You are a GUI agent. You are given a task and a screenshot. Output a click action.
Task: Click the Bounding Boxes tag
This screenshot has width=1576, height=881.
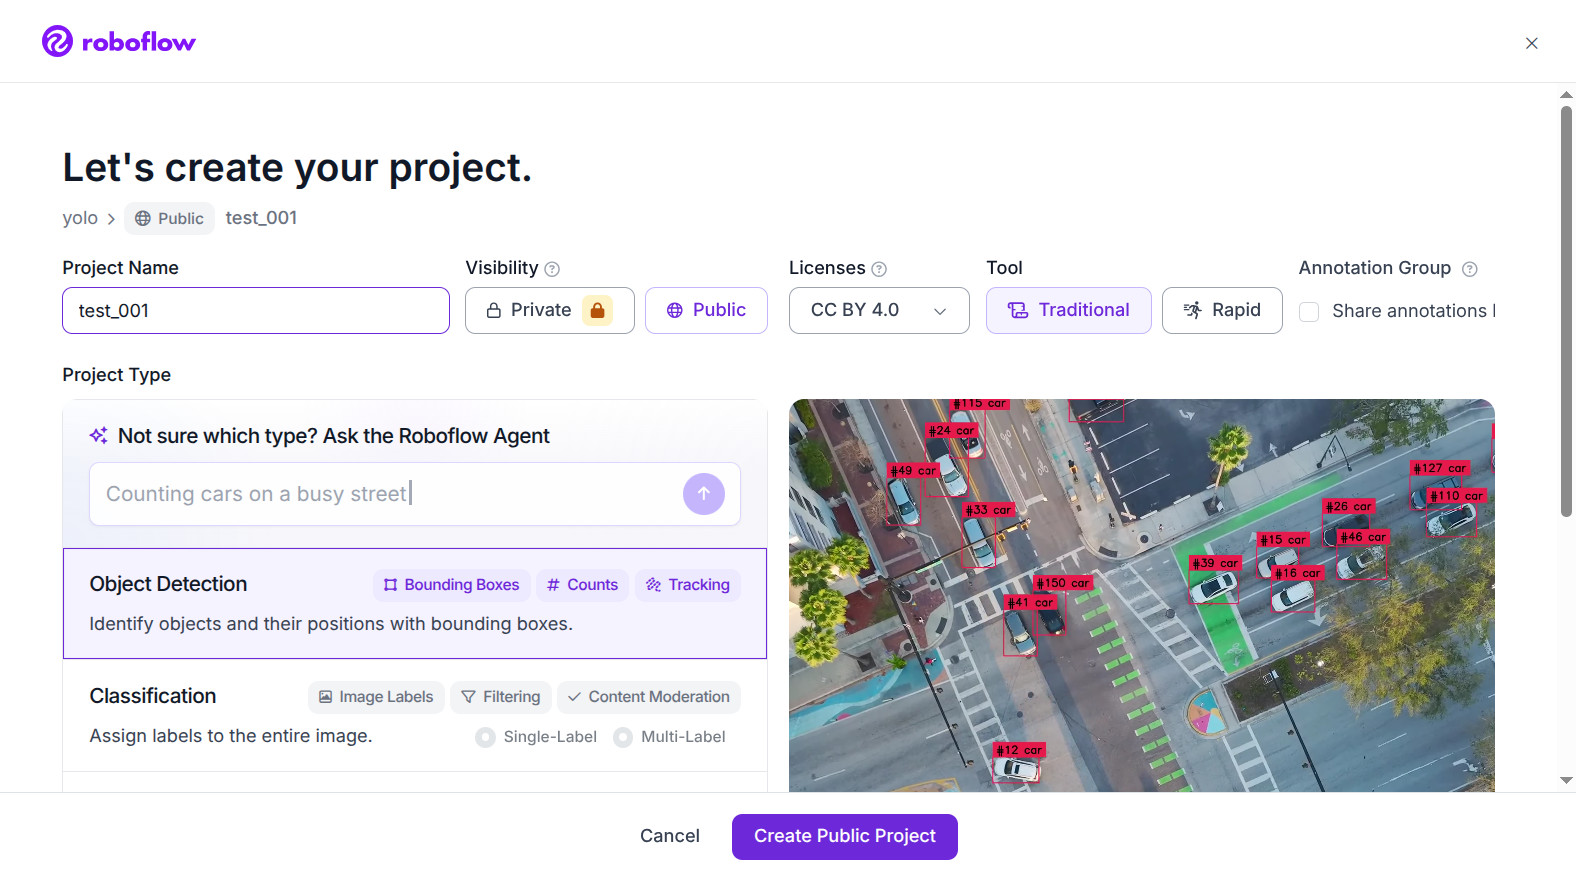coord(451,585)
